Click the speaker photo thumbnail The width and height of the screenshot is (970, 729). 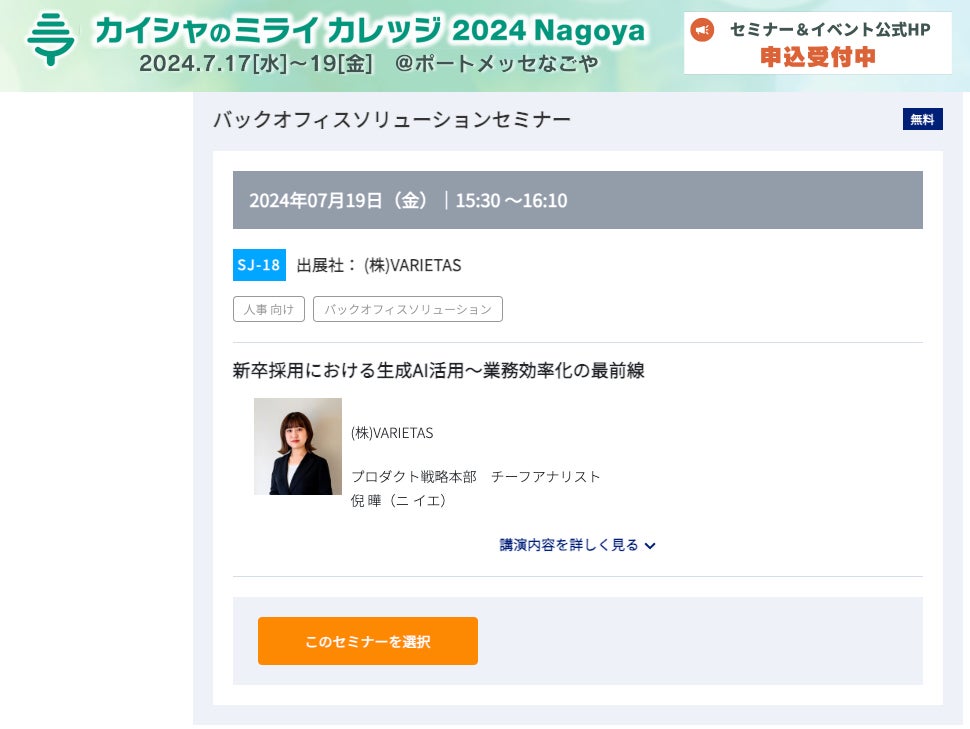click(298, 446)
